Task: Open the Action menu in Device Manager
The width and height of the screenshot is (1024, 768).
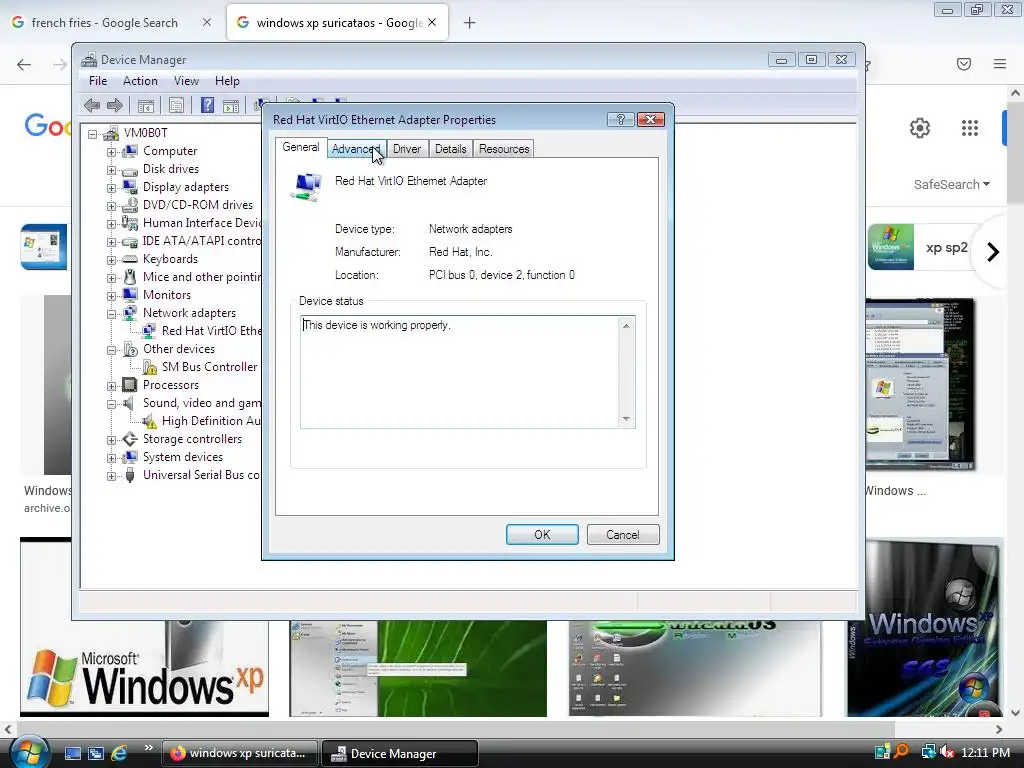Action: 140,81
